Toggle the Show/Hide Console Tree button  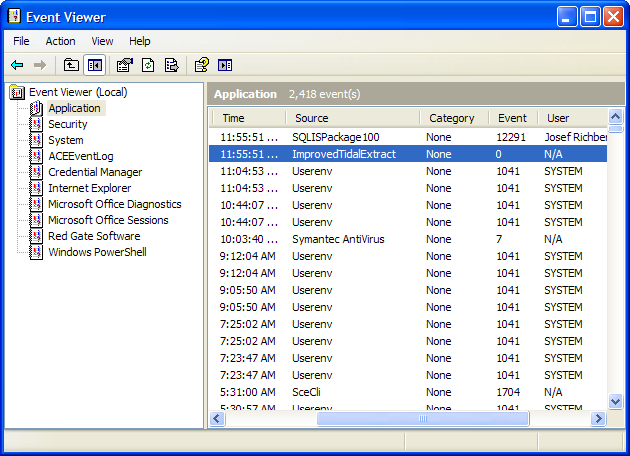point(95,65)
